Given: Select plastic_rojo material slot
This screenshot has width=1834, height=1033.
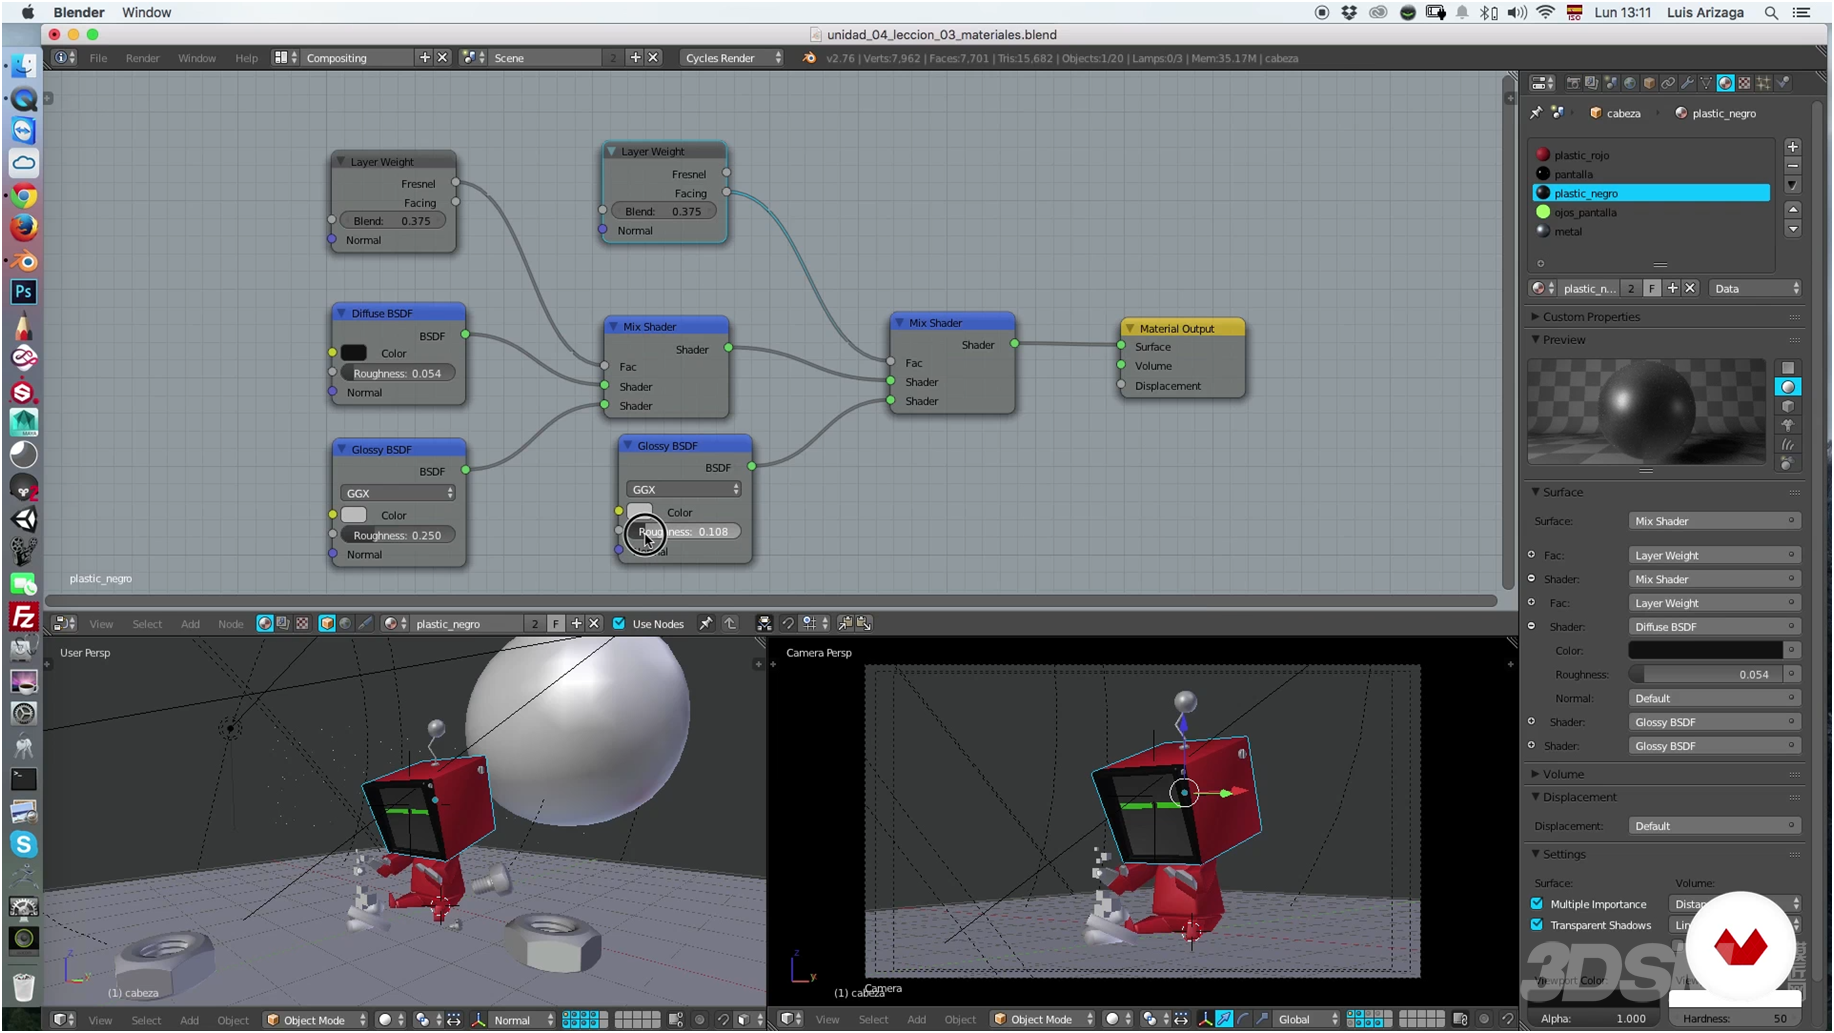Looking at the screenshot, I should coord(1651,155).
